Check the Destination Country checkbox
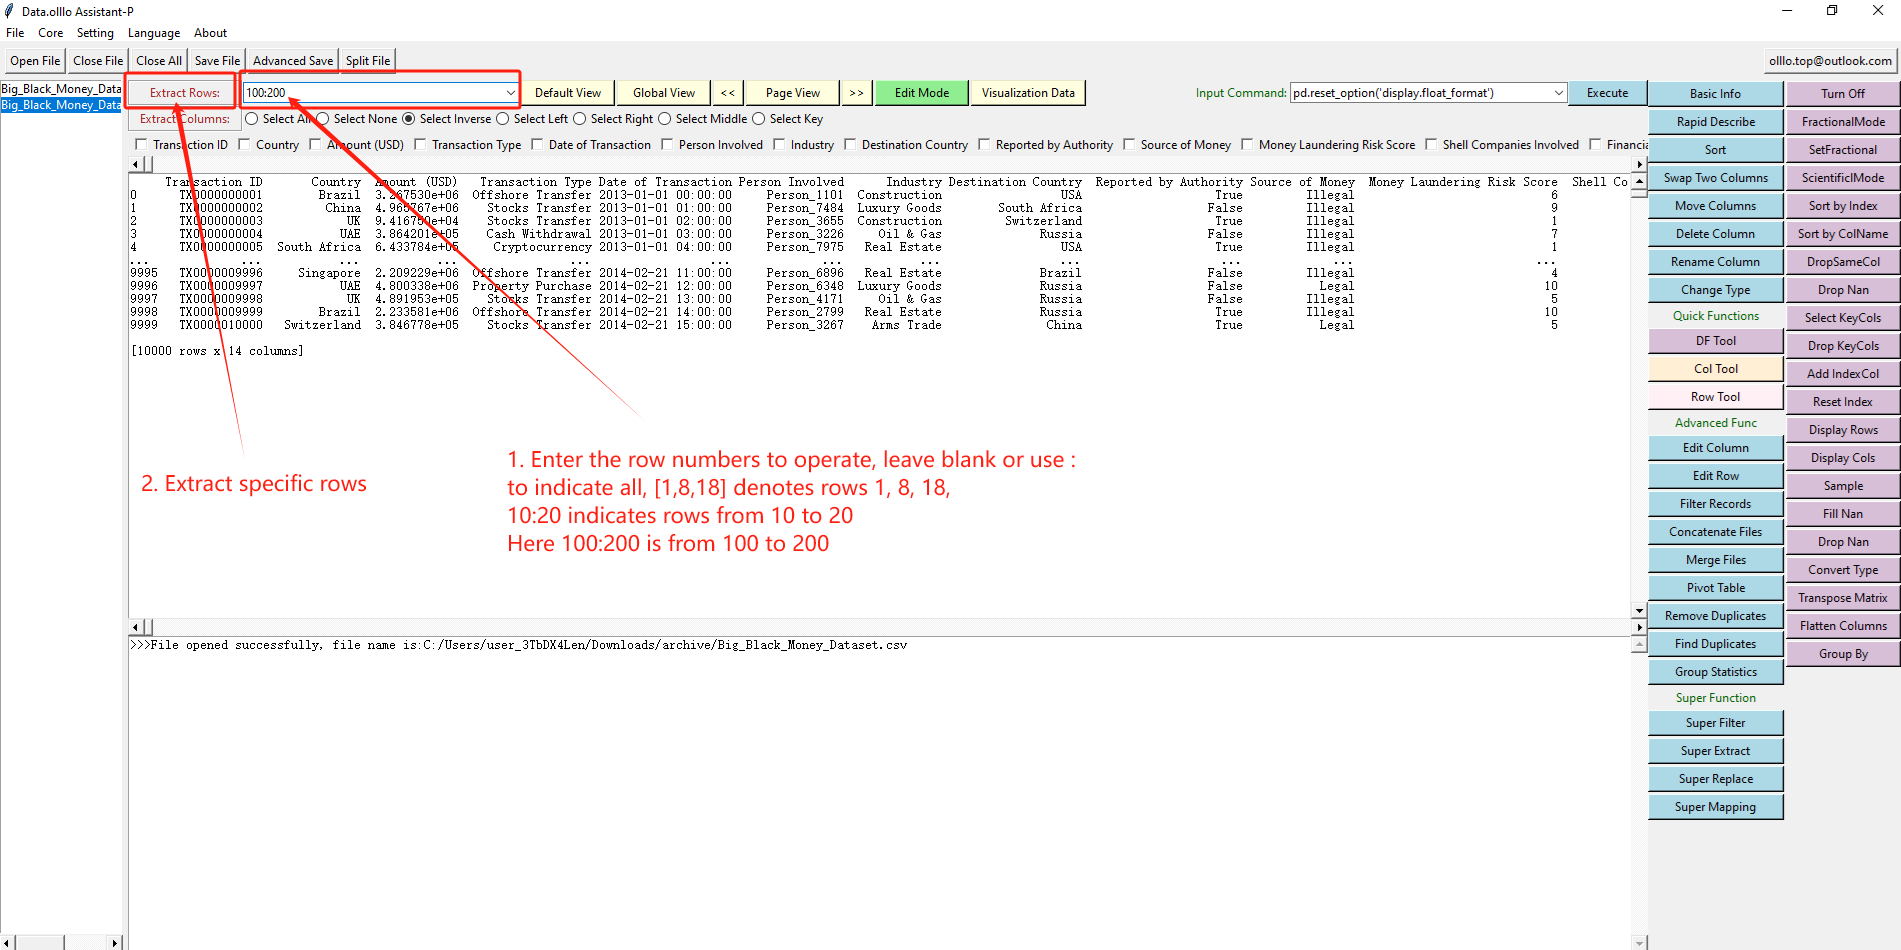The width and height of the screenshot is (1901, 950). pos(850,145)
